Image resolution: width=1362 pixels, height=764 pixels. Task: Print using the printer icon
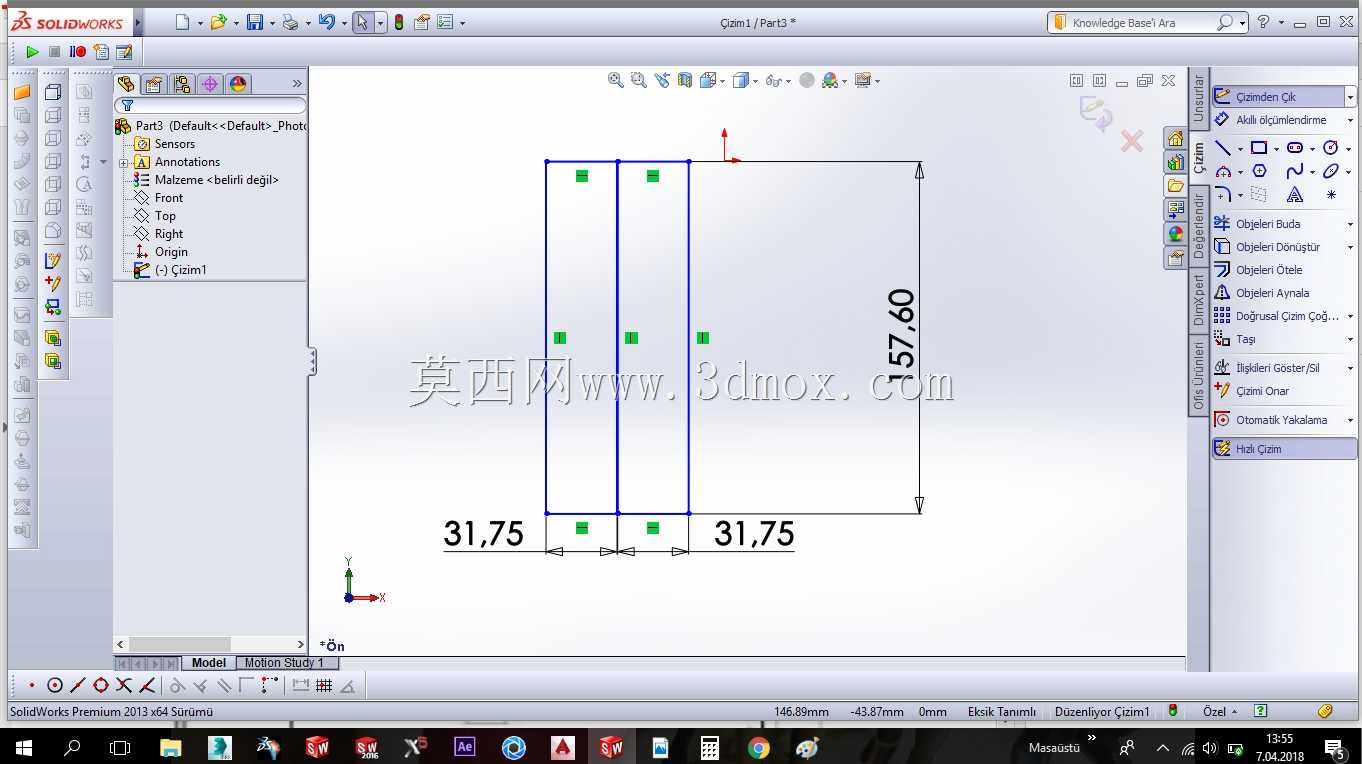(290, 22)
